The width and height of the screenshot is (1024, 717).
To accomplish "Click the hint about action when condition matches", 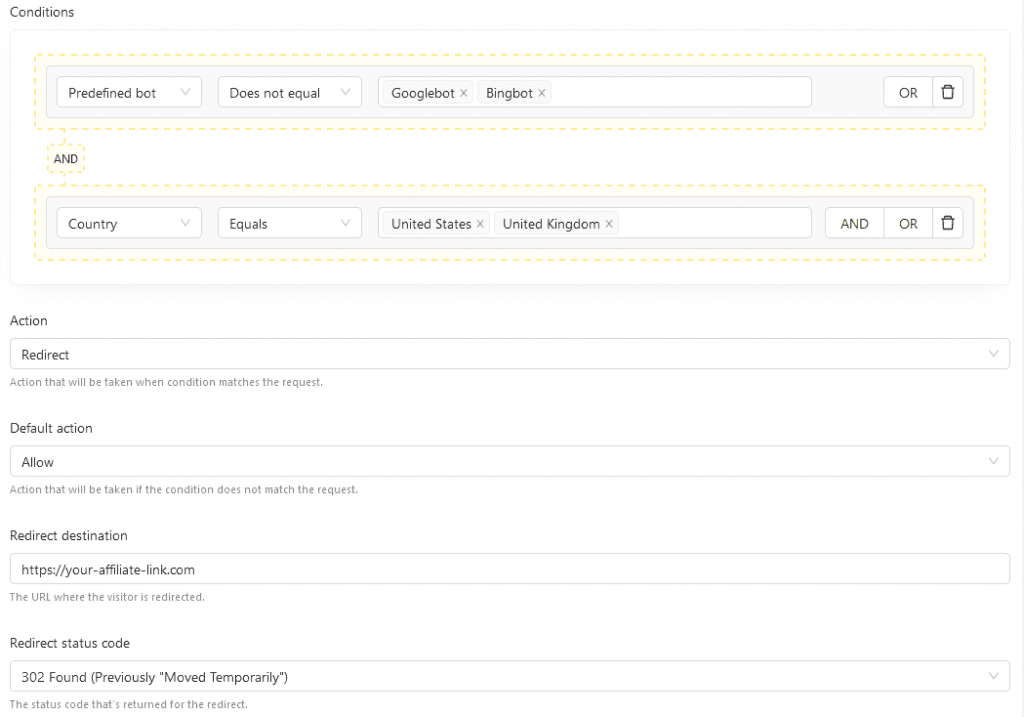I will click(167, 382).
